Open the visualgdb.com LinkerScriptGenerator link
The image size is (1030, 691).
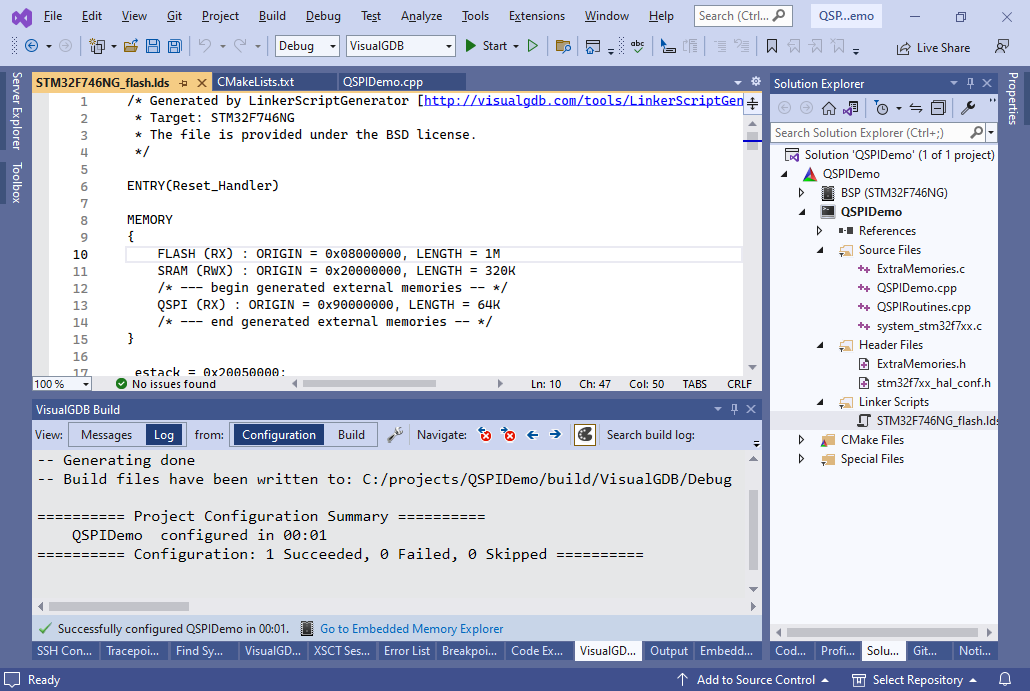point(583,100)
